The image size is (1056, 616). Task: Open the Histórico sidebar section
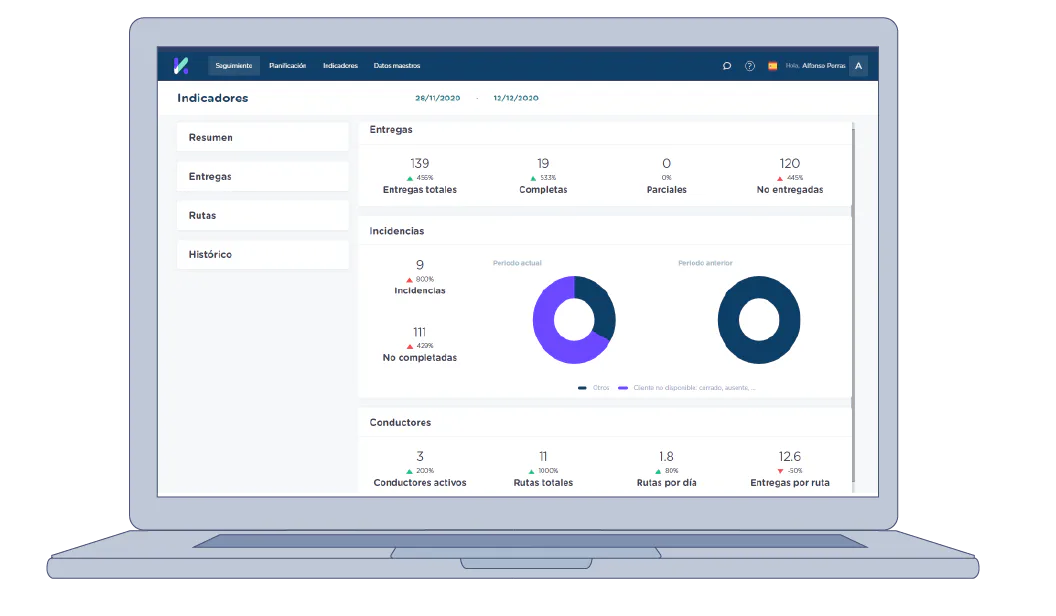coord(263,254)
